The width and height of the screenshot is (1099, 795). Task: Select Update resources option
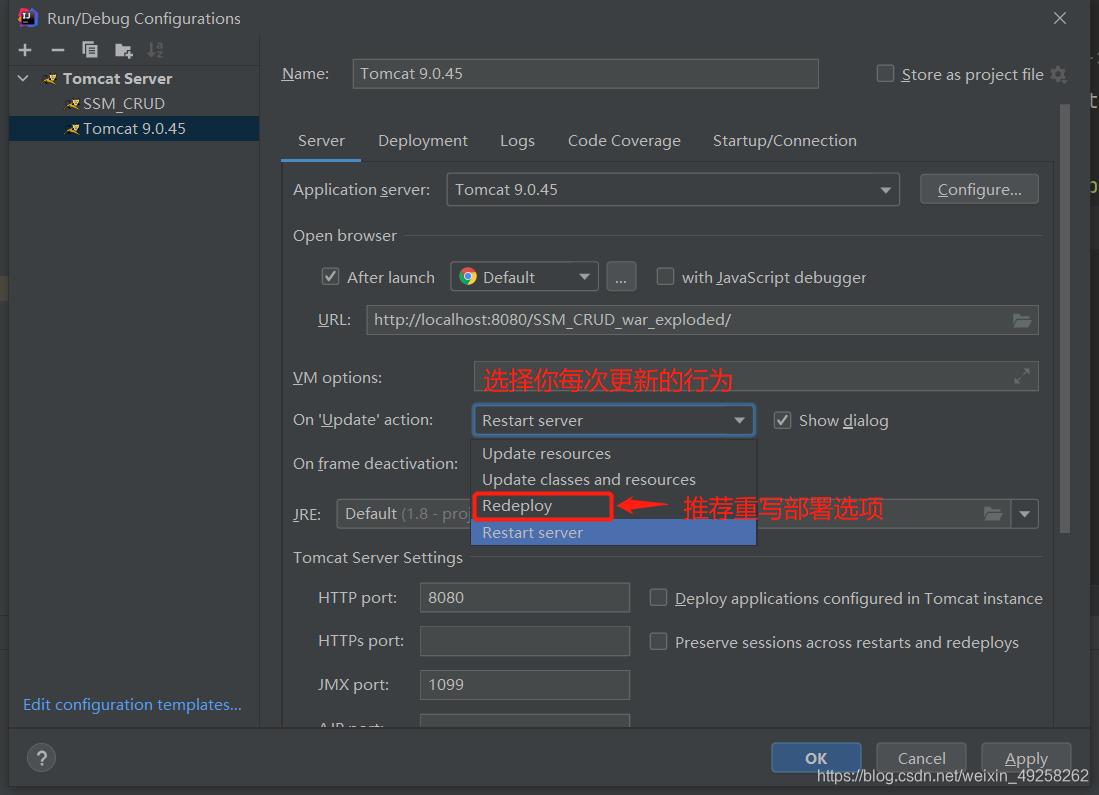614,454
